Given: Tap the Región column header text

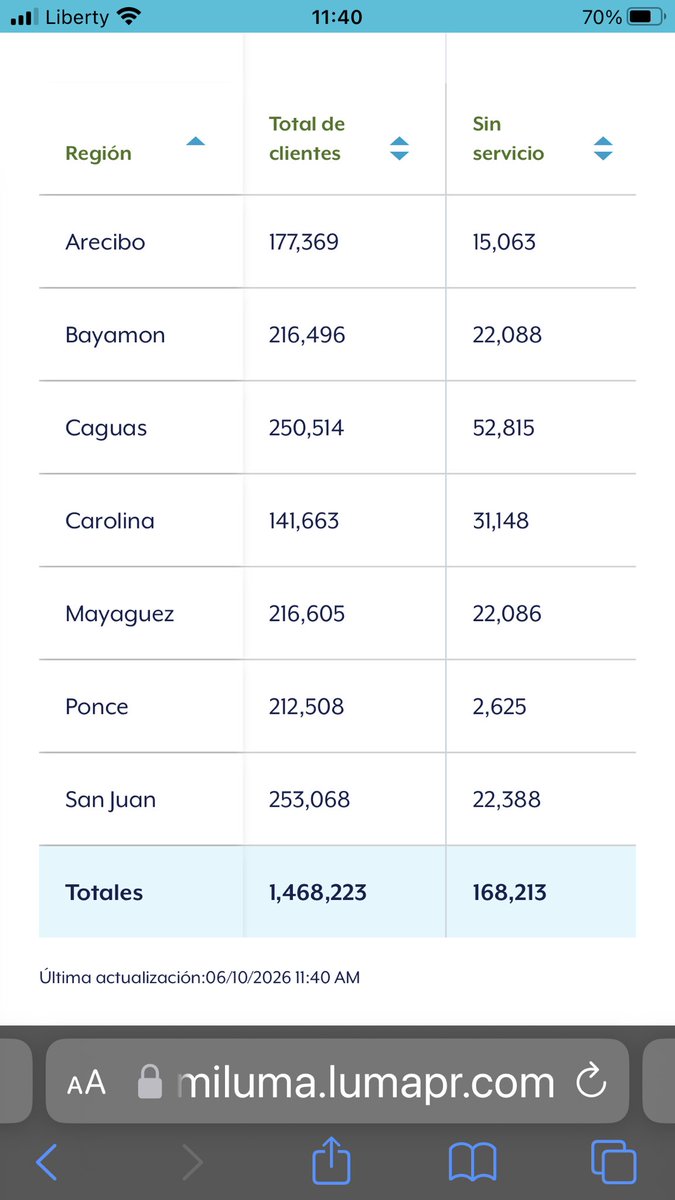Looking at the screenshot, I should point(98,154).
